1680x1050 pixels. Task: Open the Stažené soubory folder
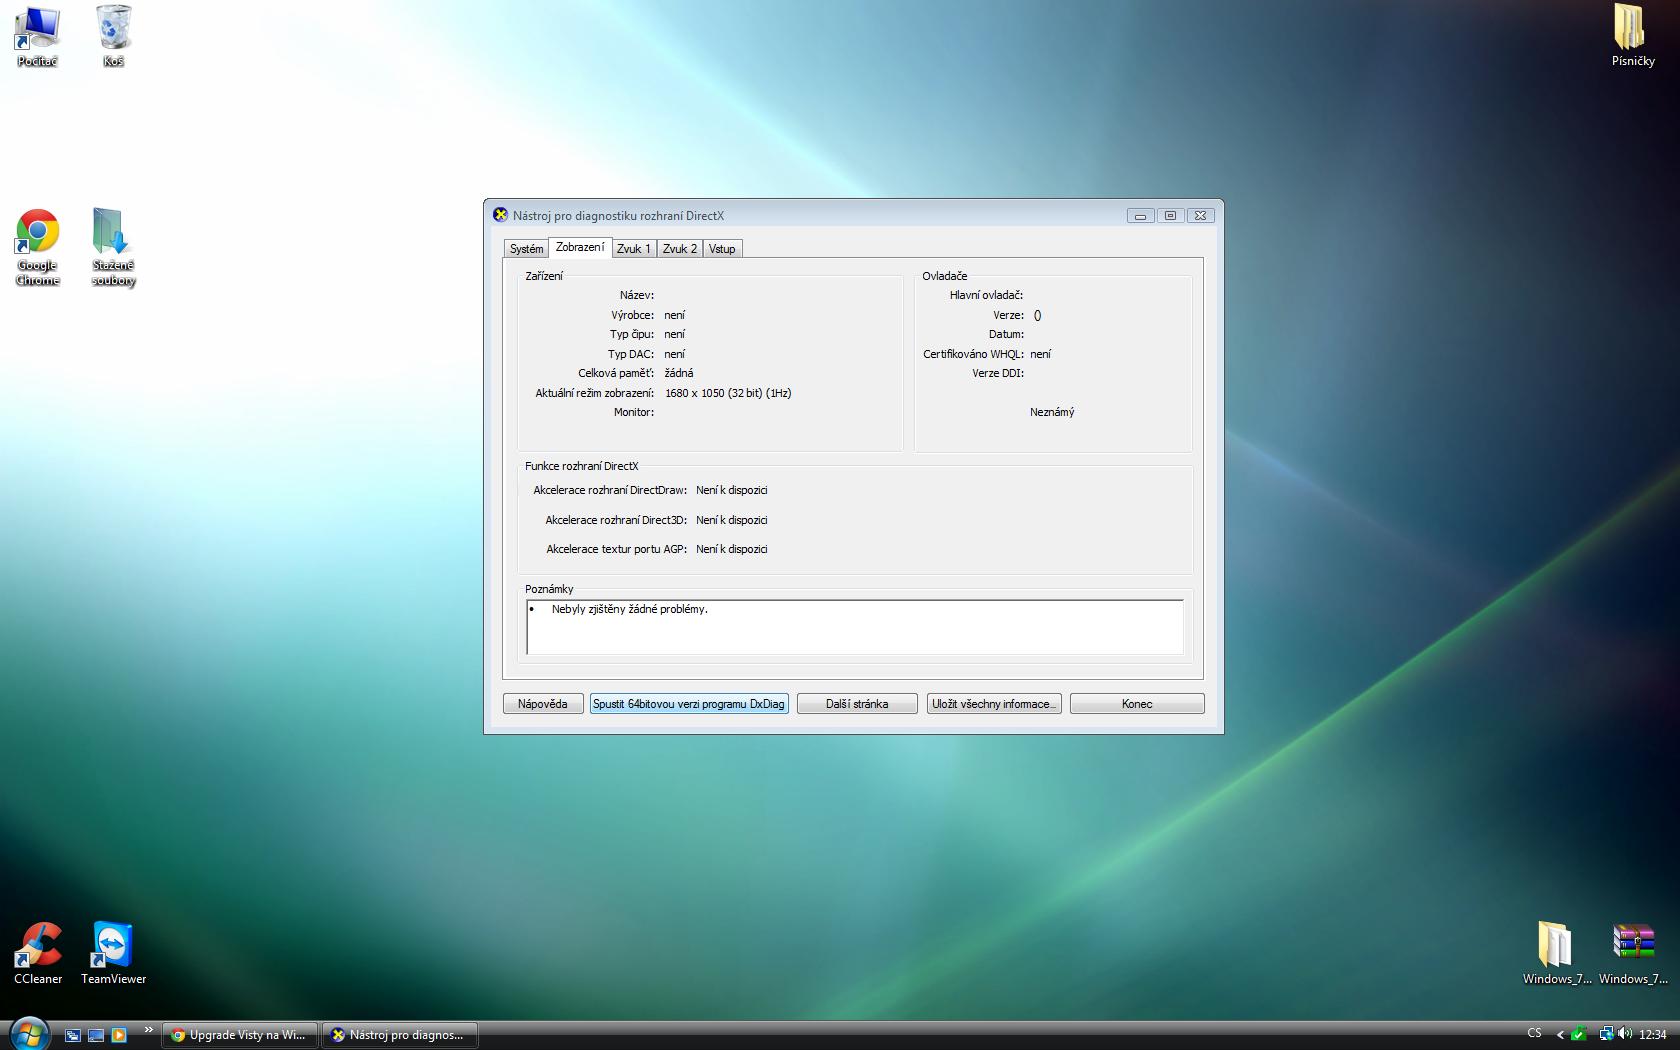112,233
